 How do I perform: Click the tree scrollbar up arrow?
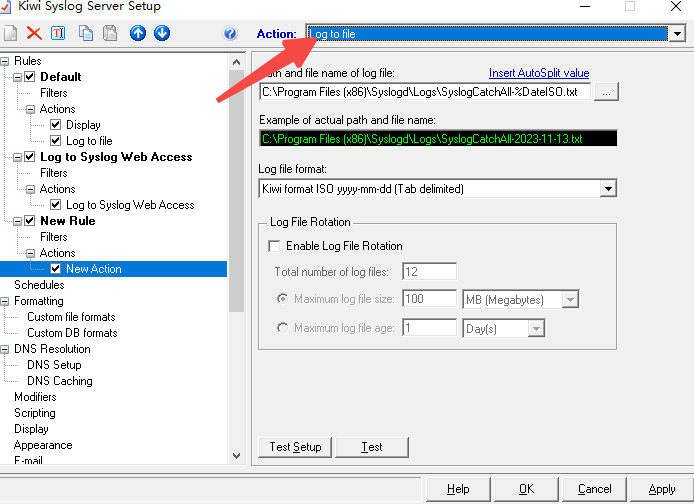pyautogui.click(x=236, y=62)
